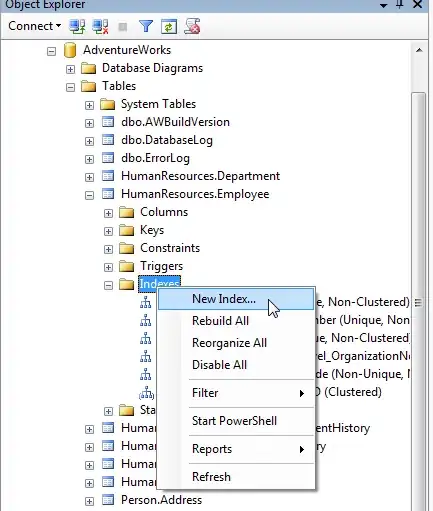Viewport: 433px width, 511px height.
Task: Select Person.Address table label
Action: coord(162,500)
